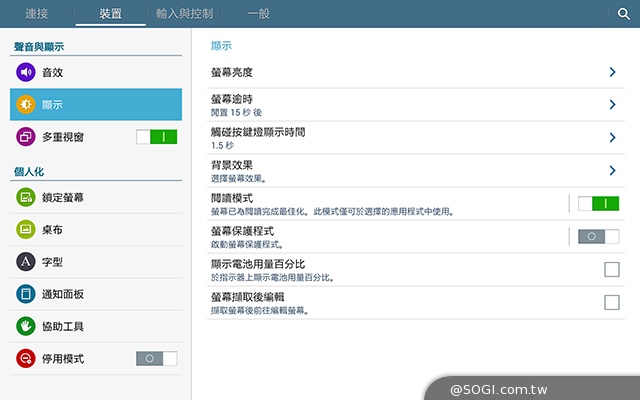The width and height of the screenshot is (640, 400).
Task: Click the 多重視窗 label text
Action: tap(63, 137)
